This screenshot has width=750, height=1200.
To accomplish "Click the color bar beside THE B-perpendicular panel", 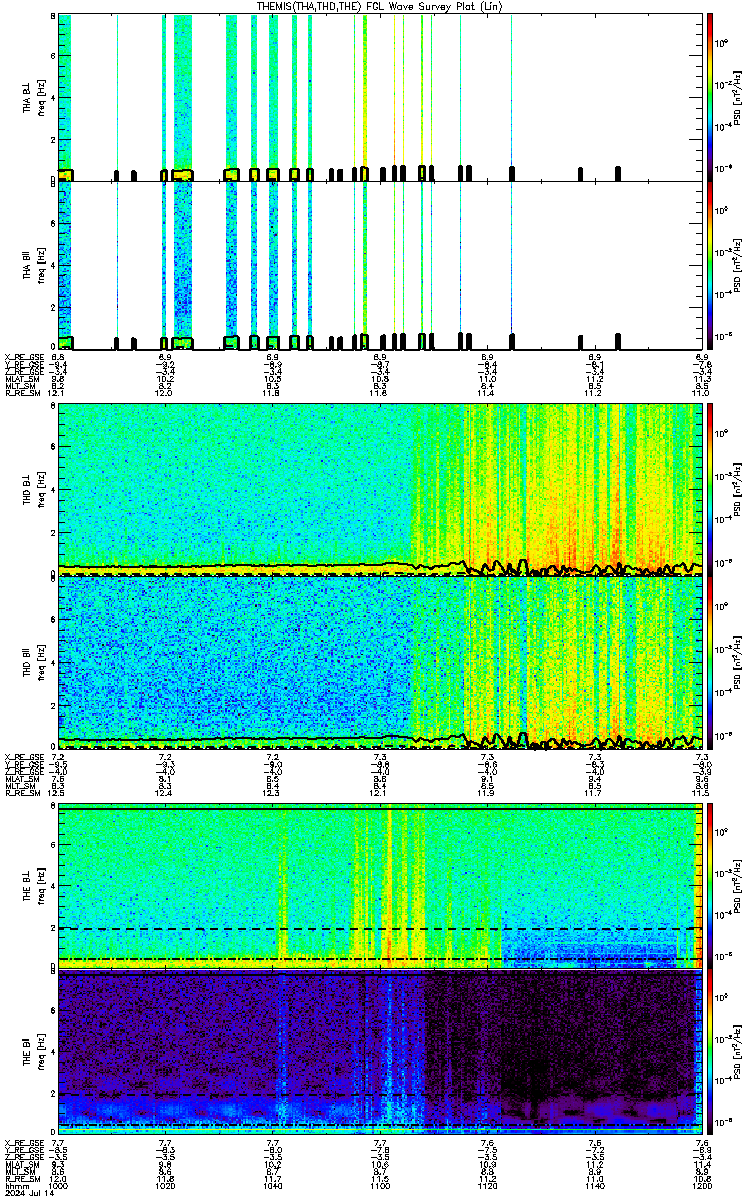I will pyautogui.click(x=710, y=886).
